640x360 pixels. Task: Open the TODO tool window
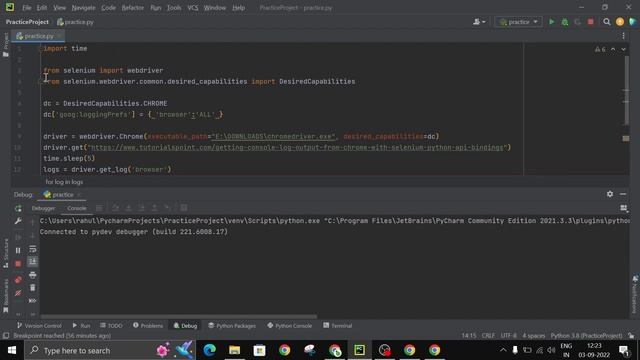click(111, 326)
